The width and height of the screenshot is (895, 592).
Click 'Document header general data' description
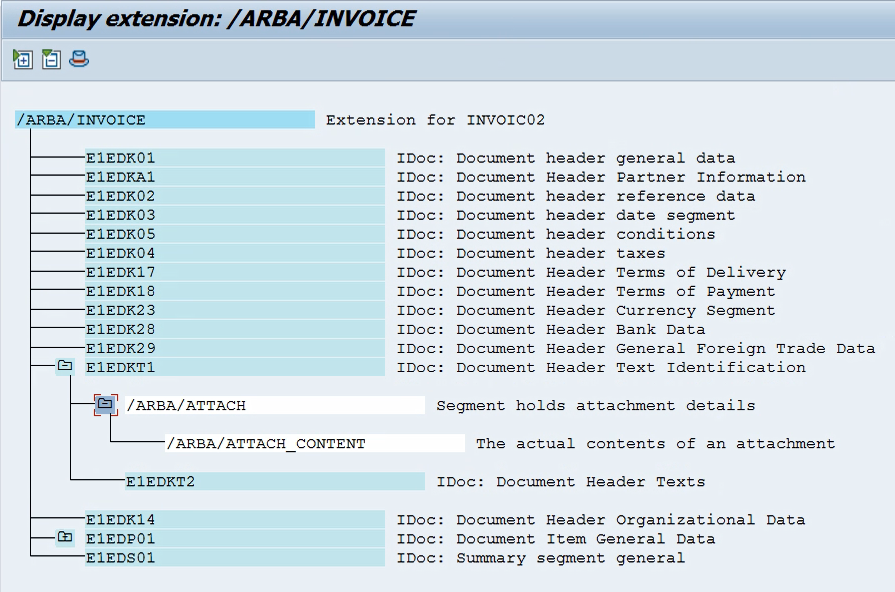(595, 158)
